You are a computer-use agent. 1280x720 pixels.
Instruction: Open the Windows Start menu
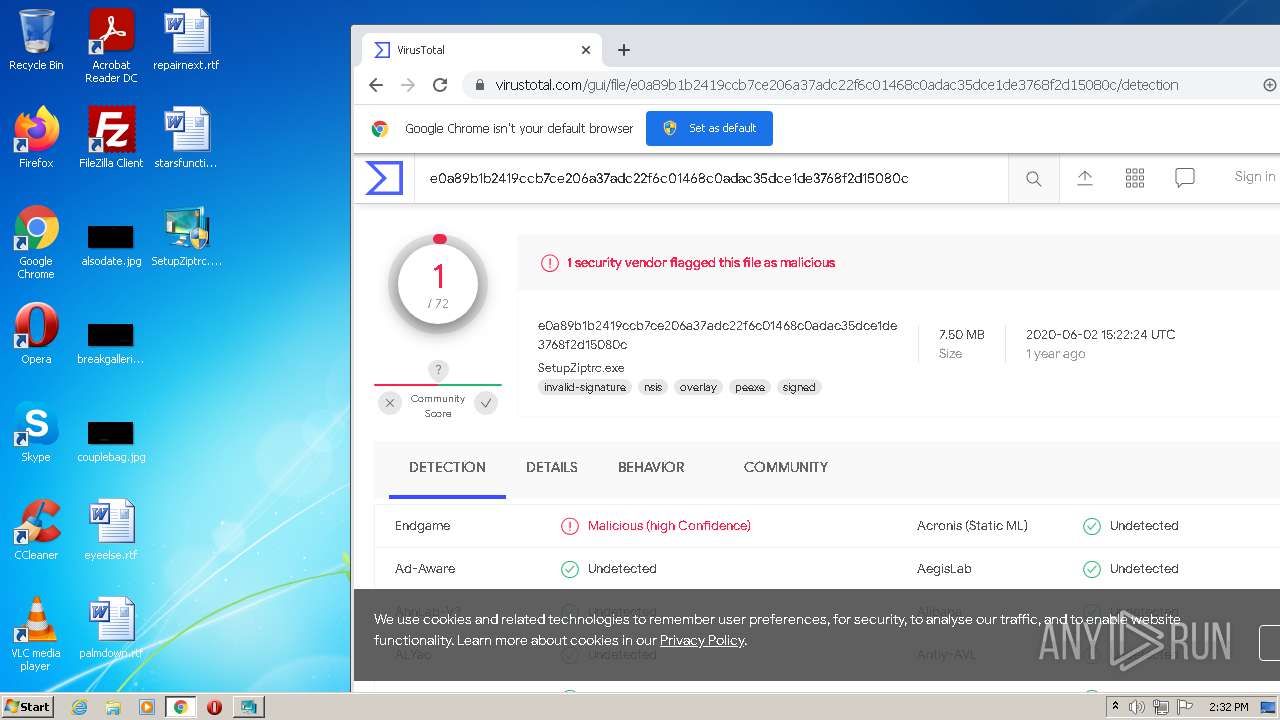[x=28, y=706]
